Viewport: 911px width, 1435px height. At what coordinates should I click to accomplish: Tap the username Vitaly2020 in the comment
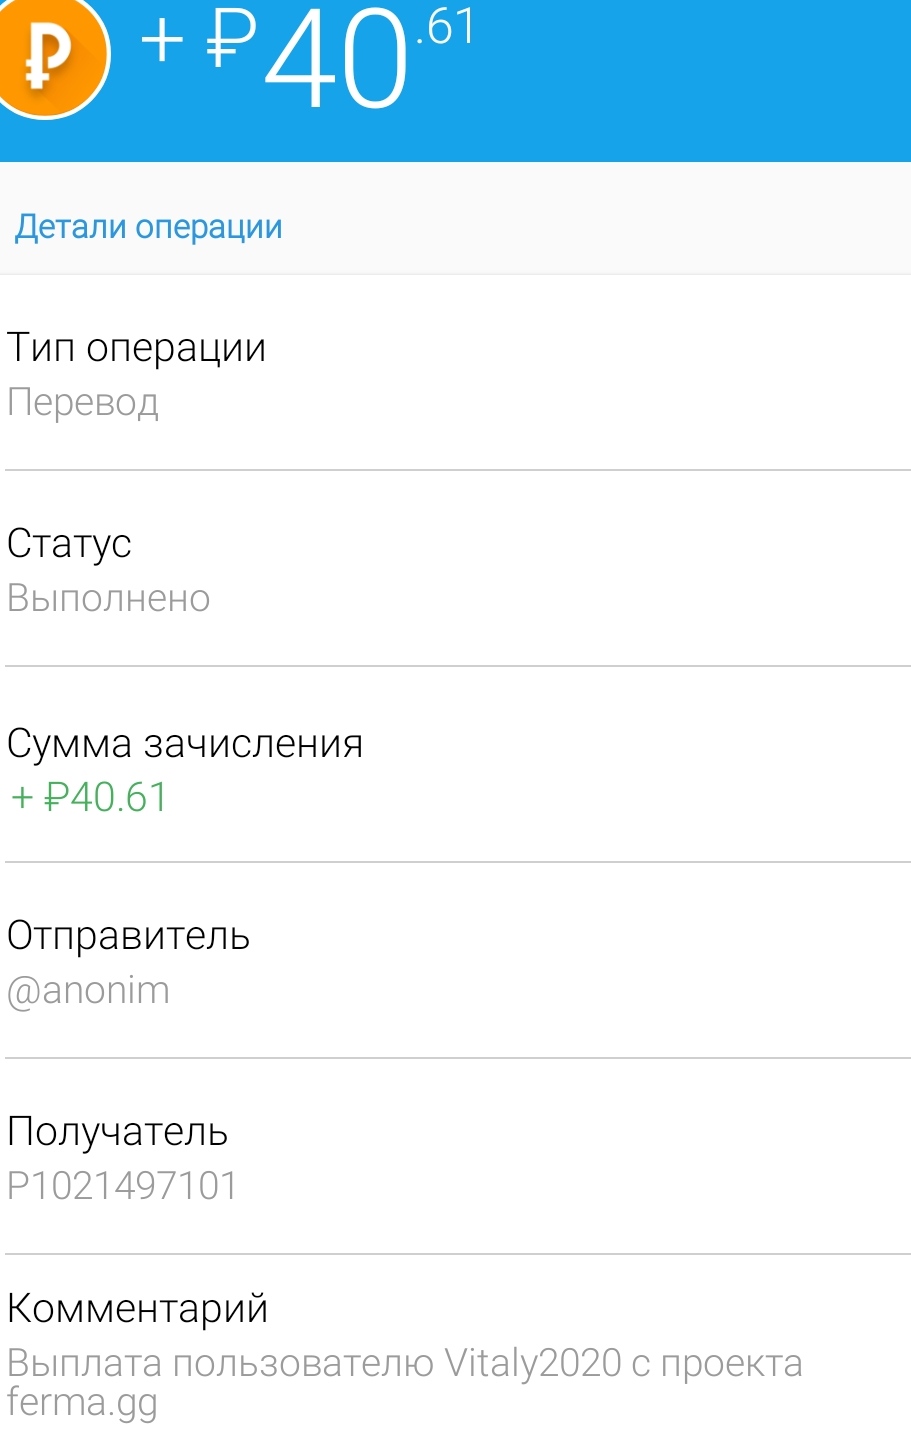click(532, 1363)
